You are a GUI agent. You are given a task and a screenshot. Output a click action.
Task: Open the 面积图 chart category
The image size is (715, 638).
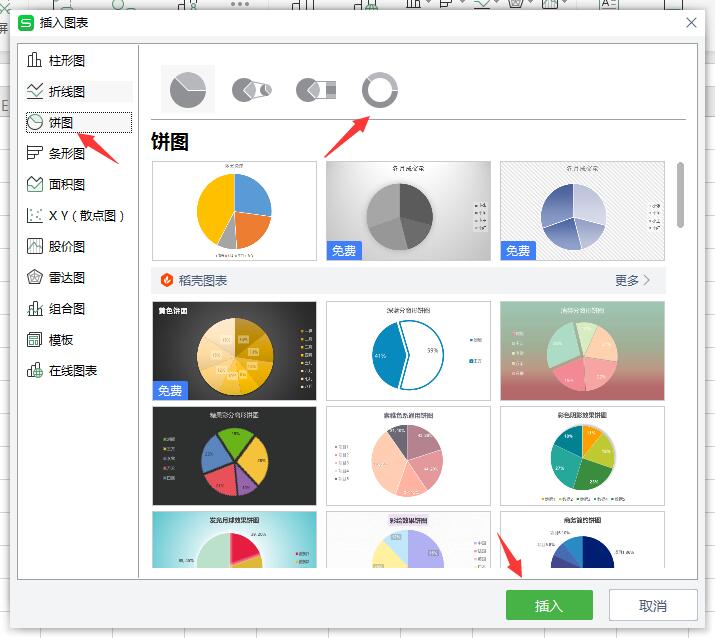[78, 184]
